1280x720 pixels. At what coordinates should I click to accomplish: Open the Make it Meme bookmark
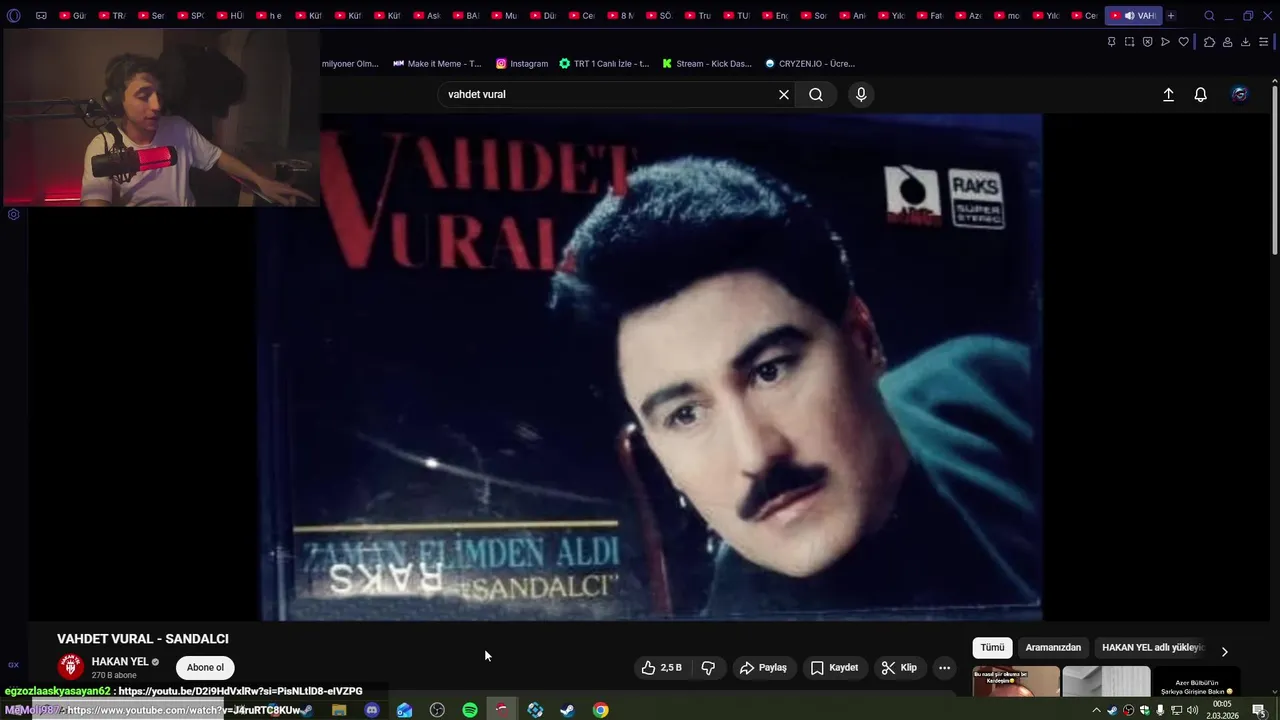click(437, 63)
